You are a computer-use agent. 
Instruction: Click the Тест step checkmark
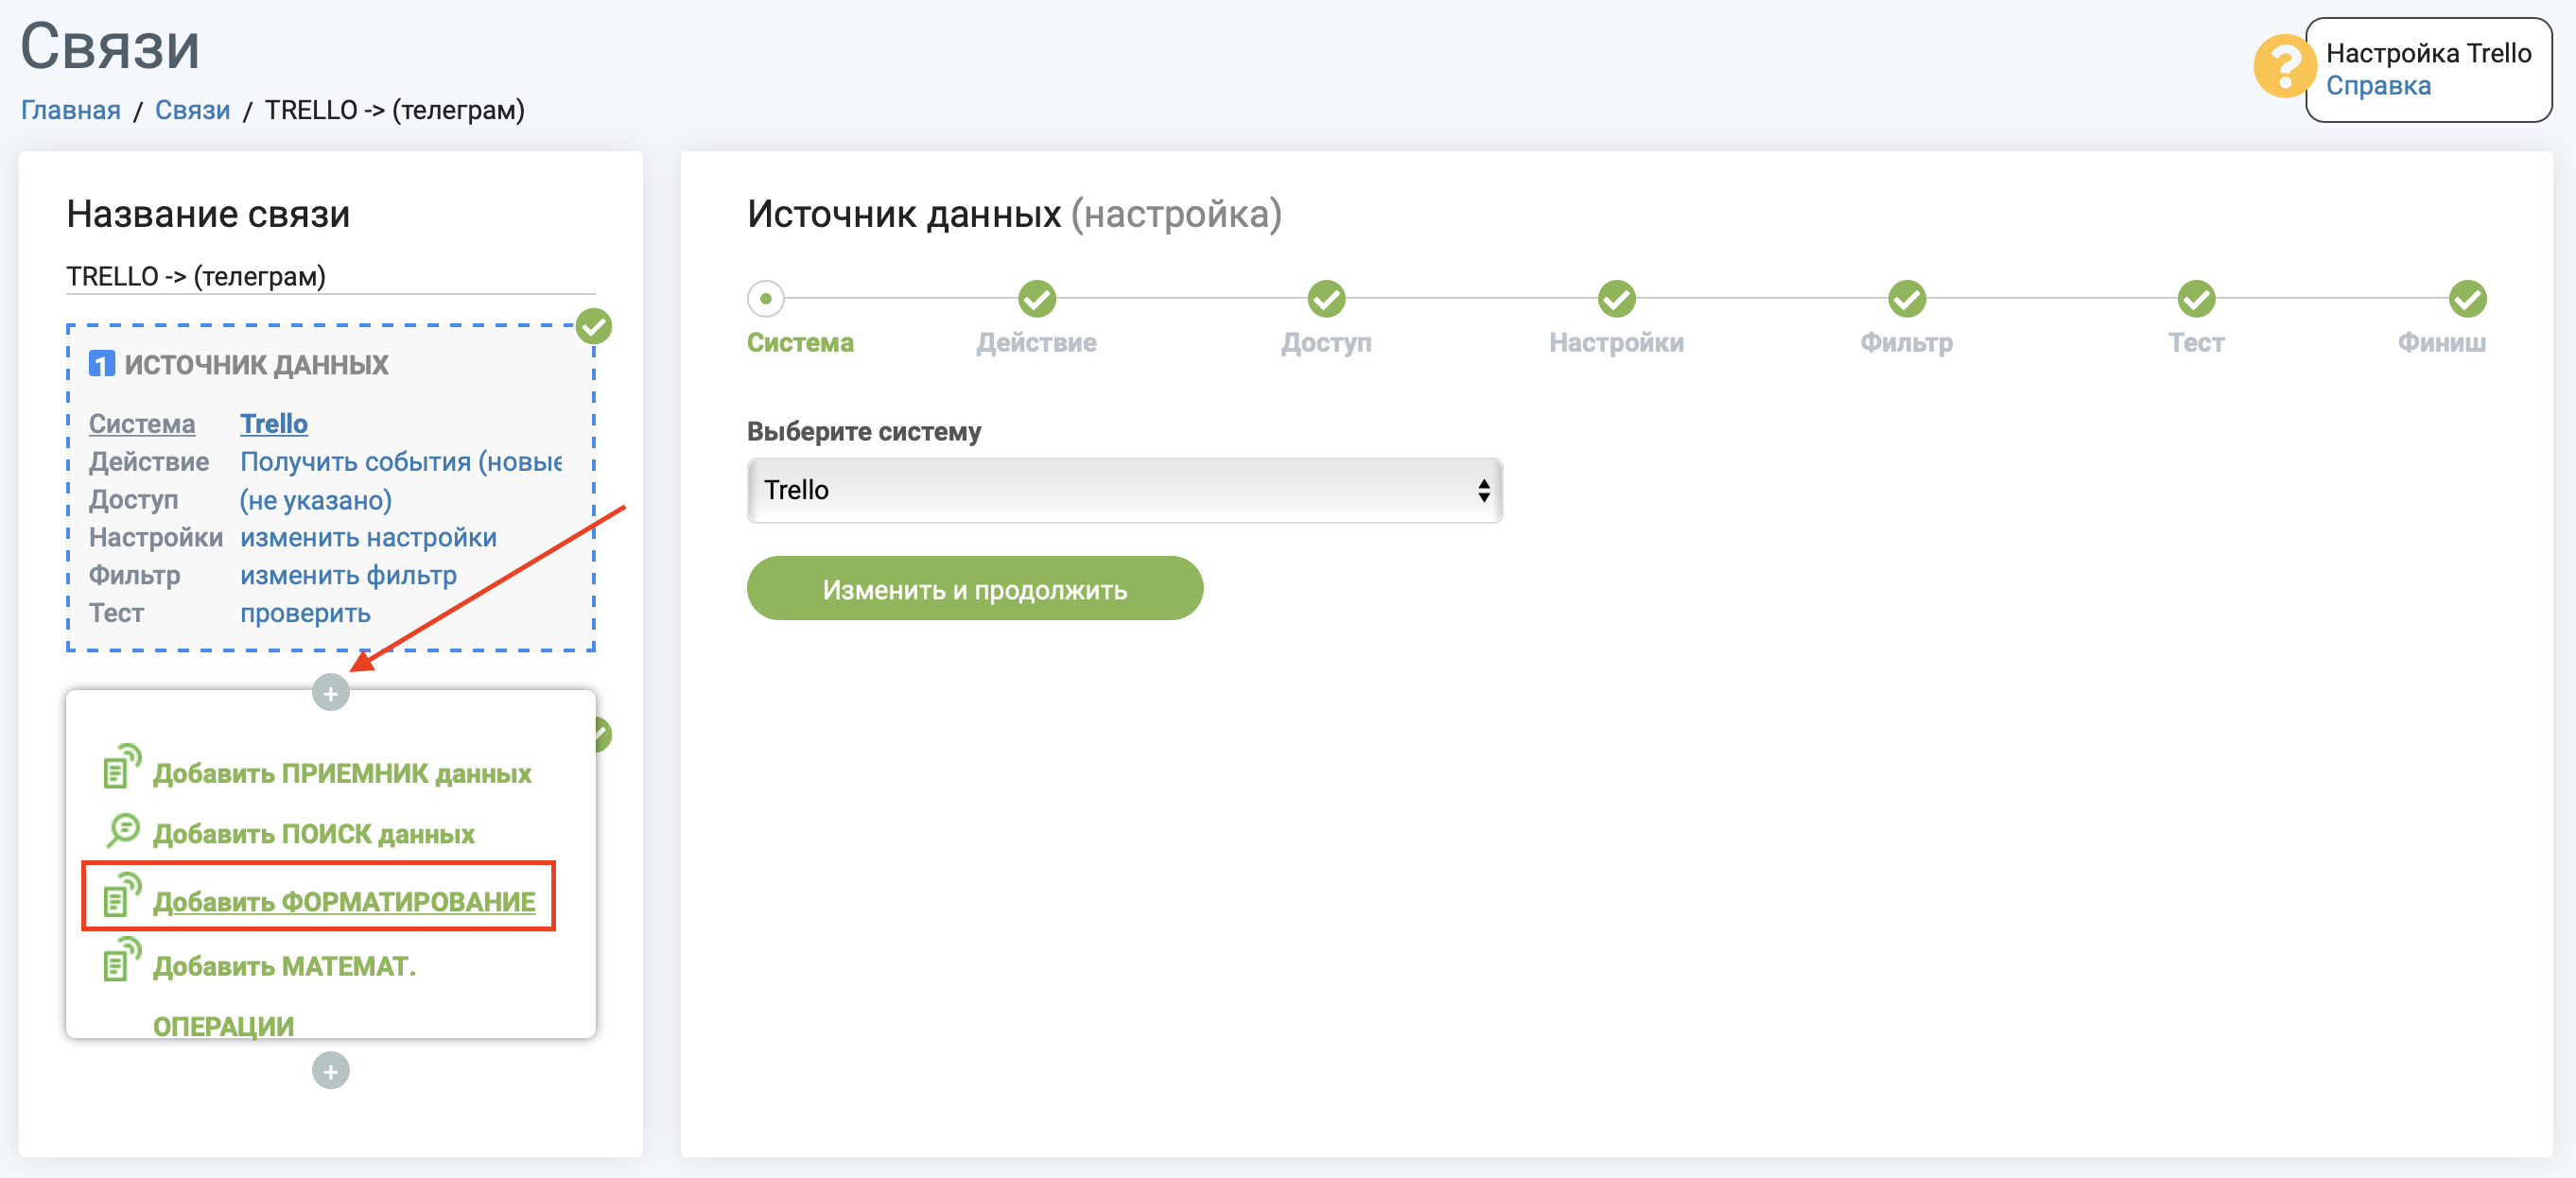pos(2197,298)
